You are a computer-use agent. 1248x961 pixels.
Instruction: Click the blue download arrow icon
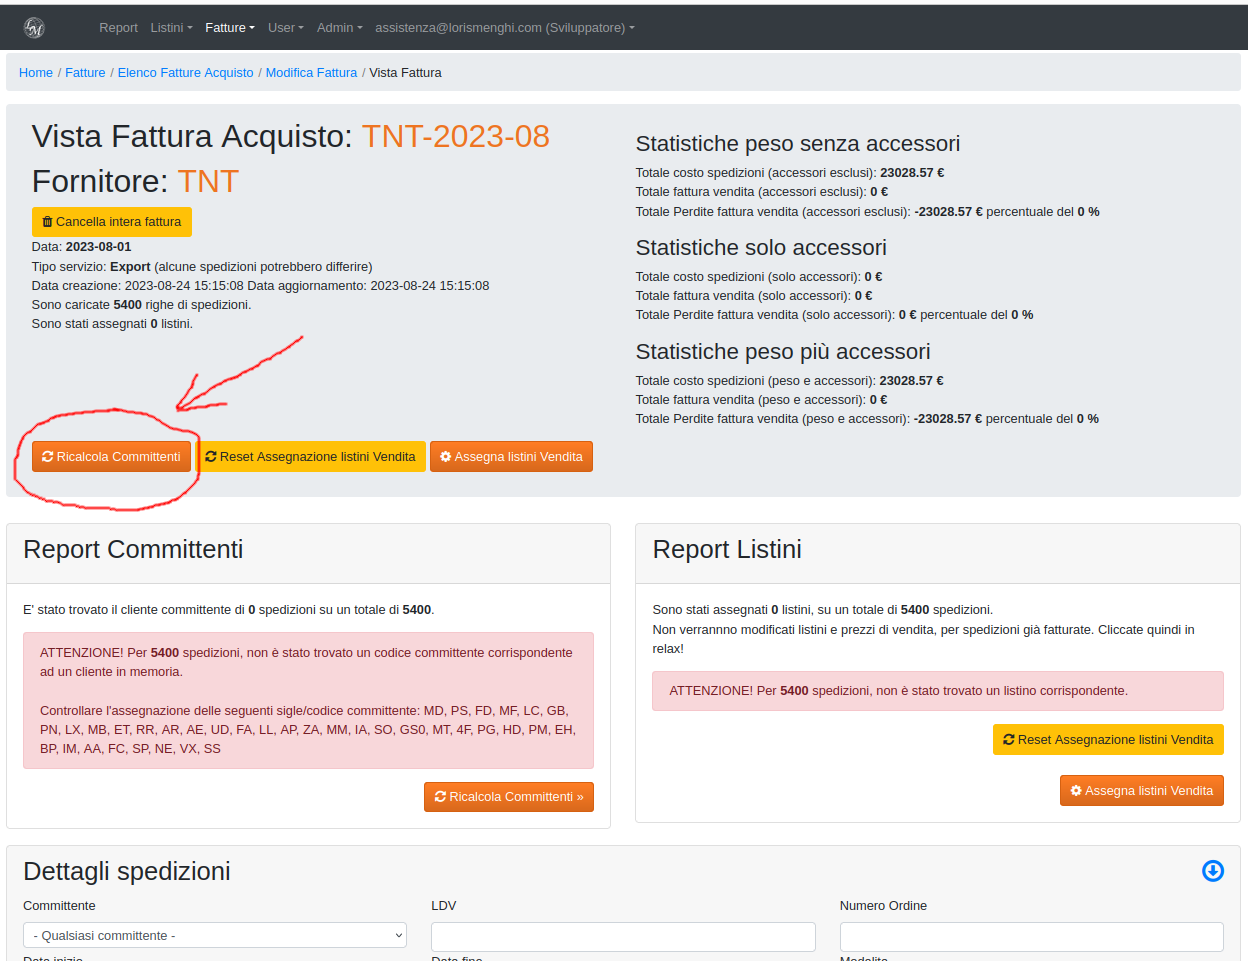coord(1212,871)
